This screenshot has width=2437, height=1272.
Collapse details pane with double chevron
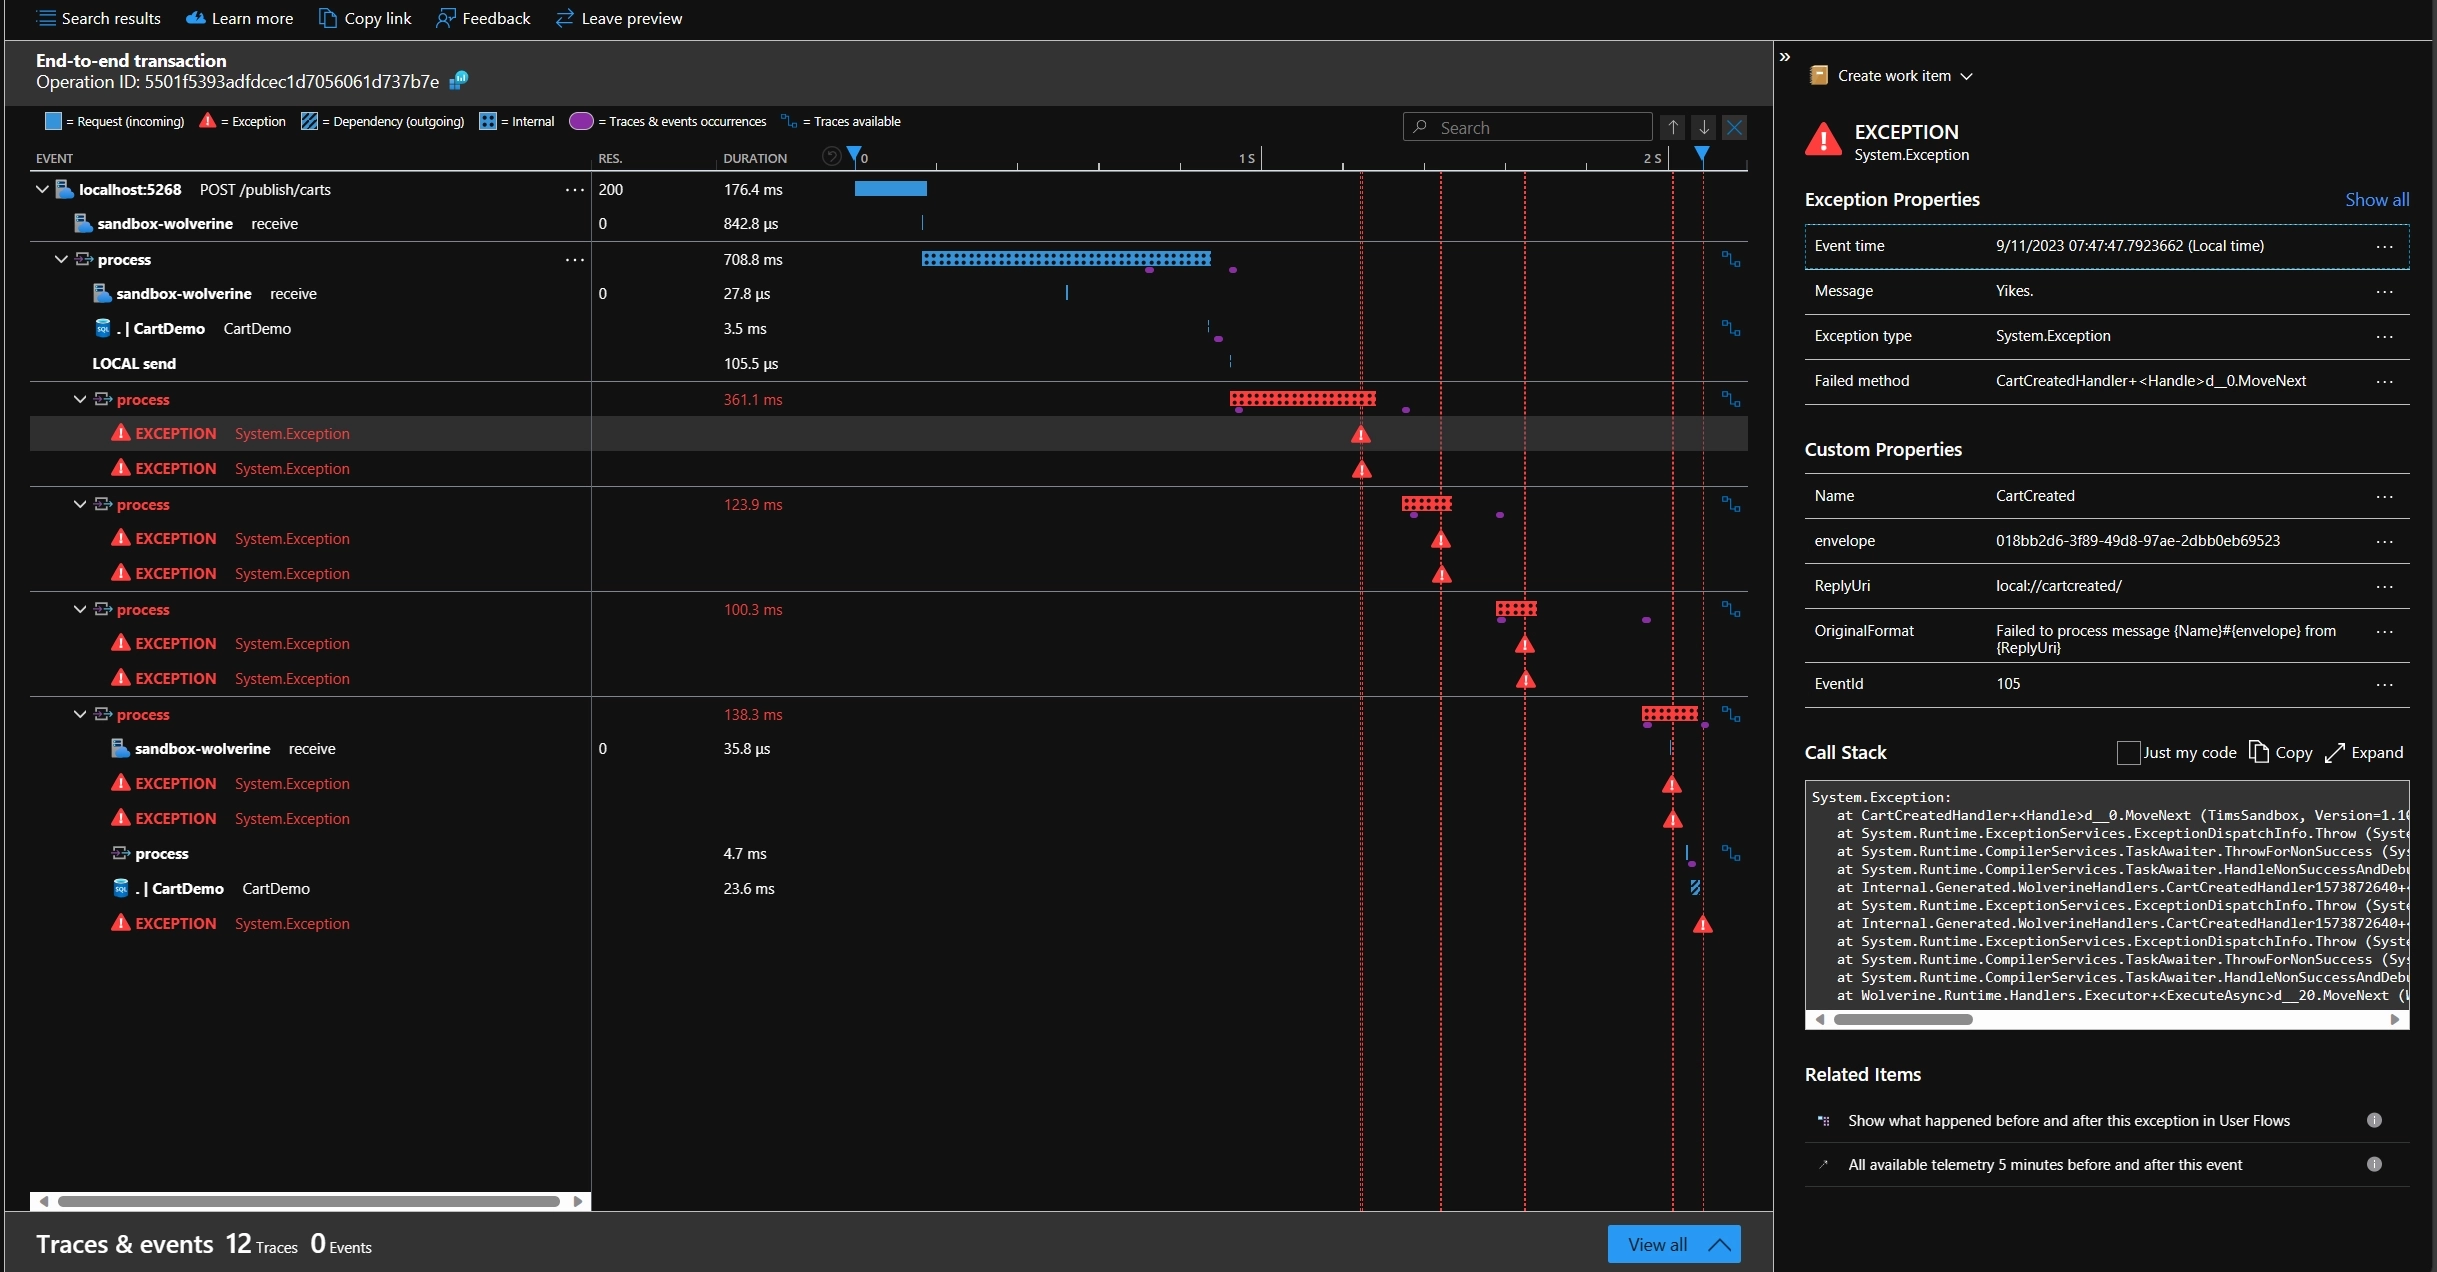pyautogui.click(x=1785, y=57)
